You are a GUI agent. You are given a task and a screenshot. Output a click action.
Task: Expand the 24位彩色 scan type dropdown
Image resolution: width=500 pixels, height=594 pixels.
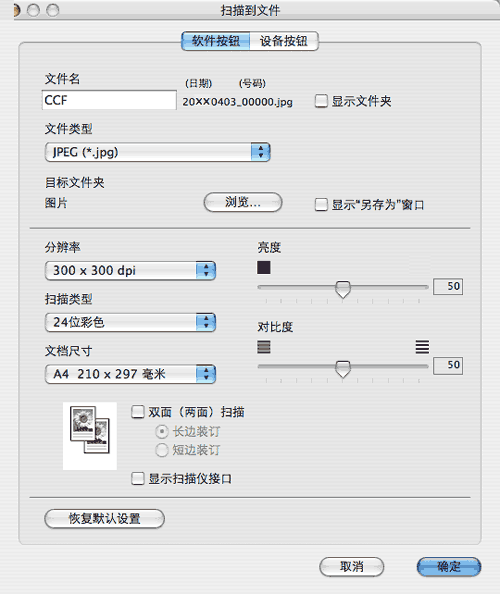click(130, 322)
